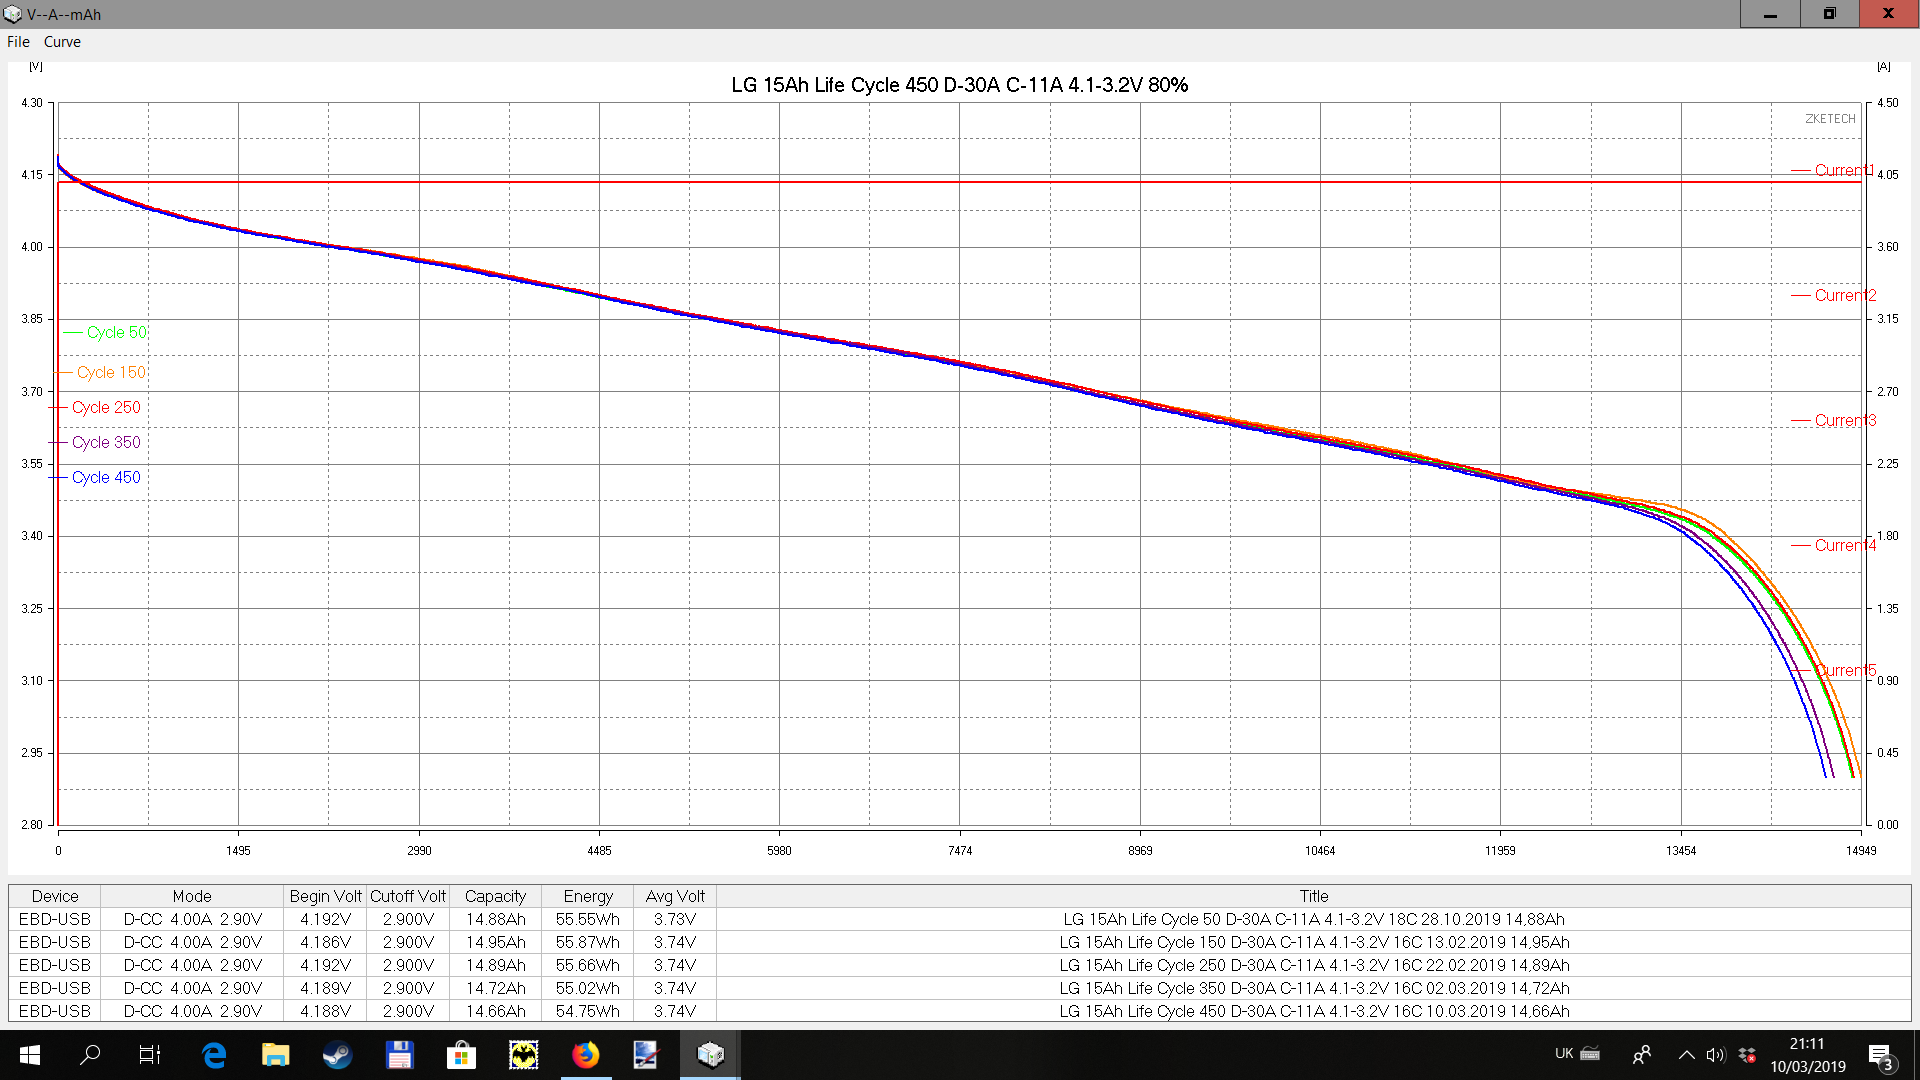The width and height of the screenshot is (1920, 1080).
Task: Show hidden system tray icons
Action: [1686, 1055]
